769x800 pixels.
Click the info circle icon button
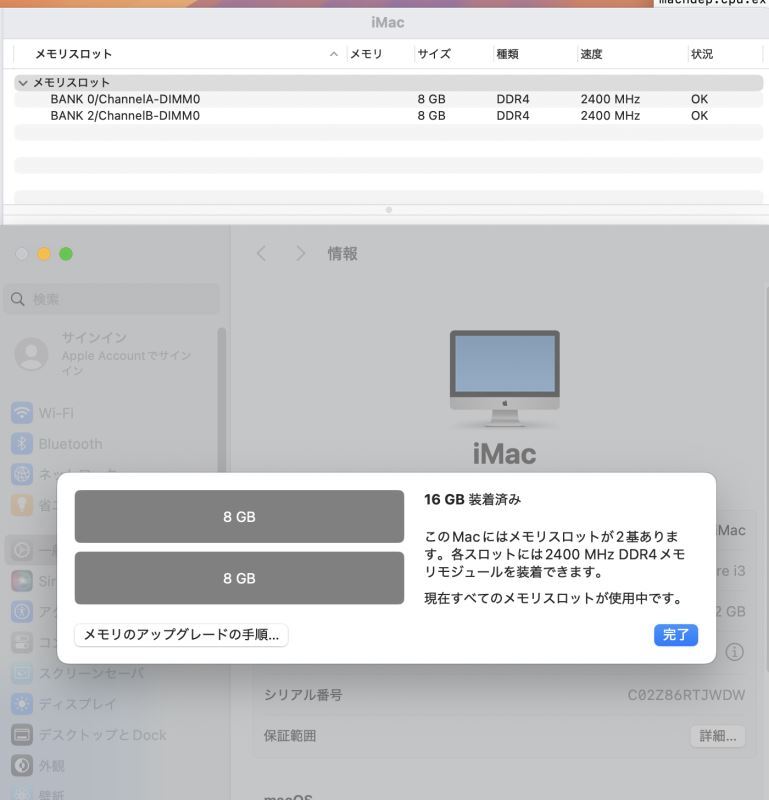[x=734, y=652]
